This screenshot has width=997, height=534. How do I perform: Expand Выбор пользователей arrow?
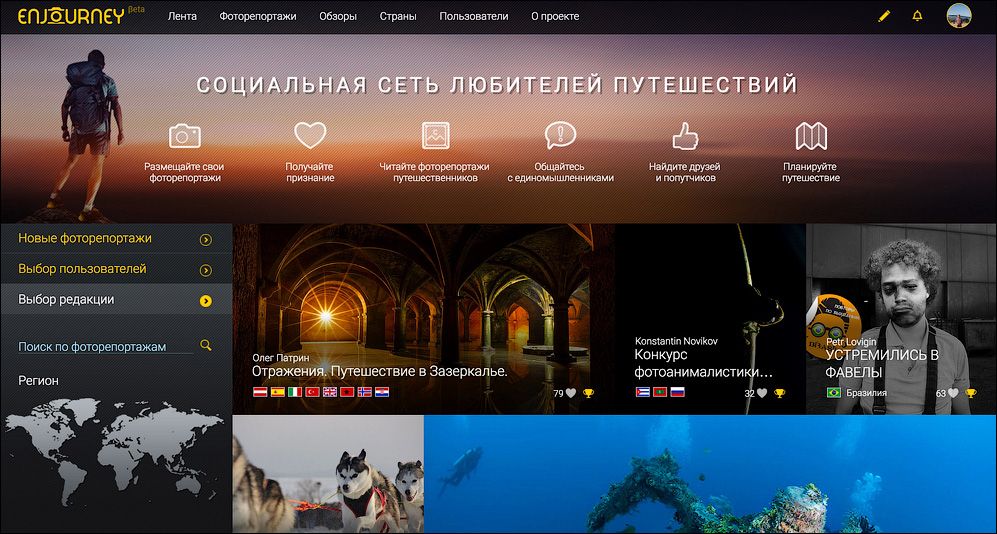(x=205, y=270)
